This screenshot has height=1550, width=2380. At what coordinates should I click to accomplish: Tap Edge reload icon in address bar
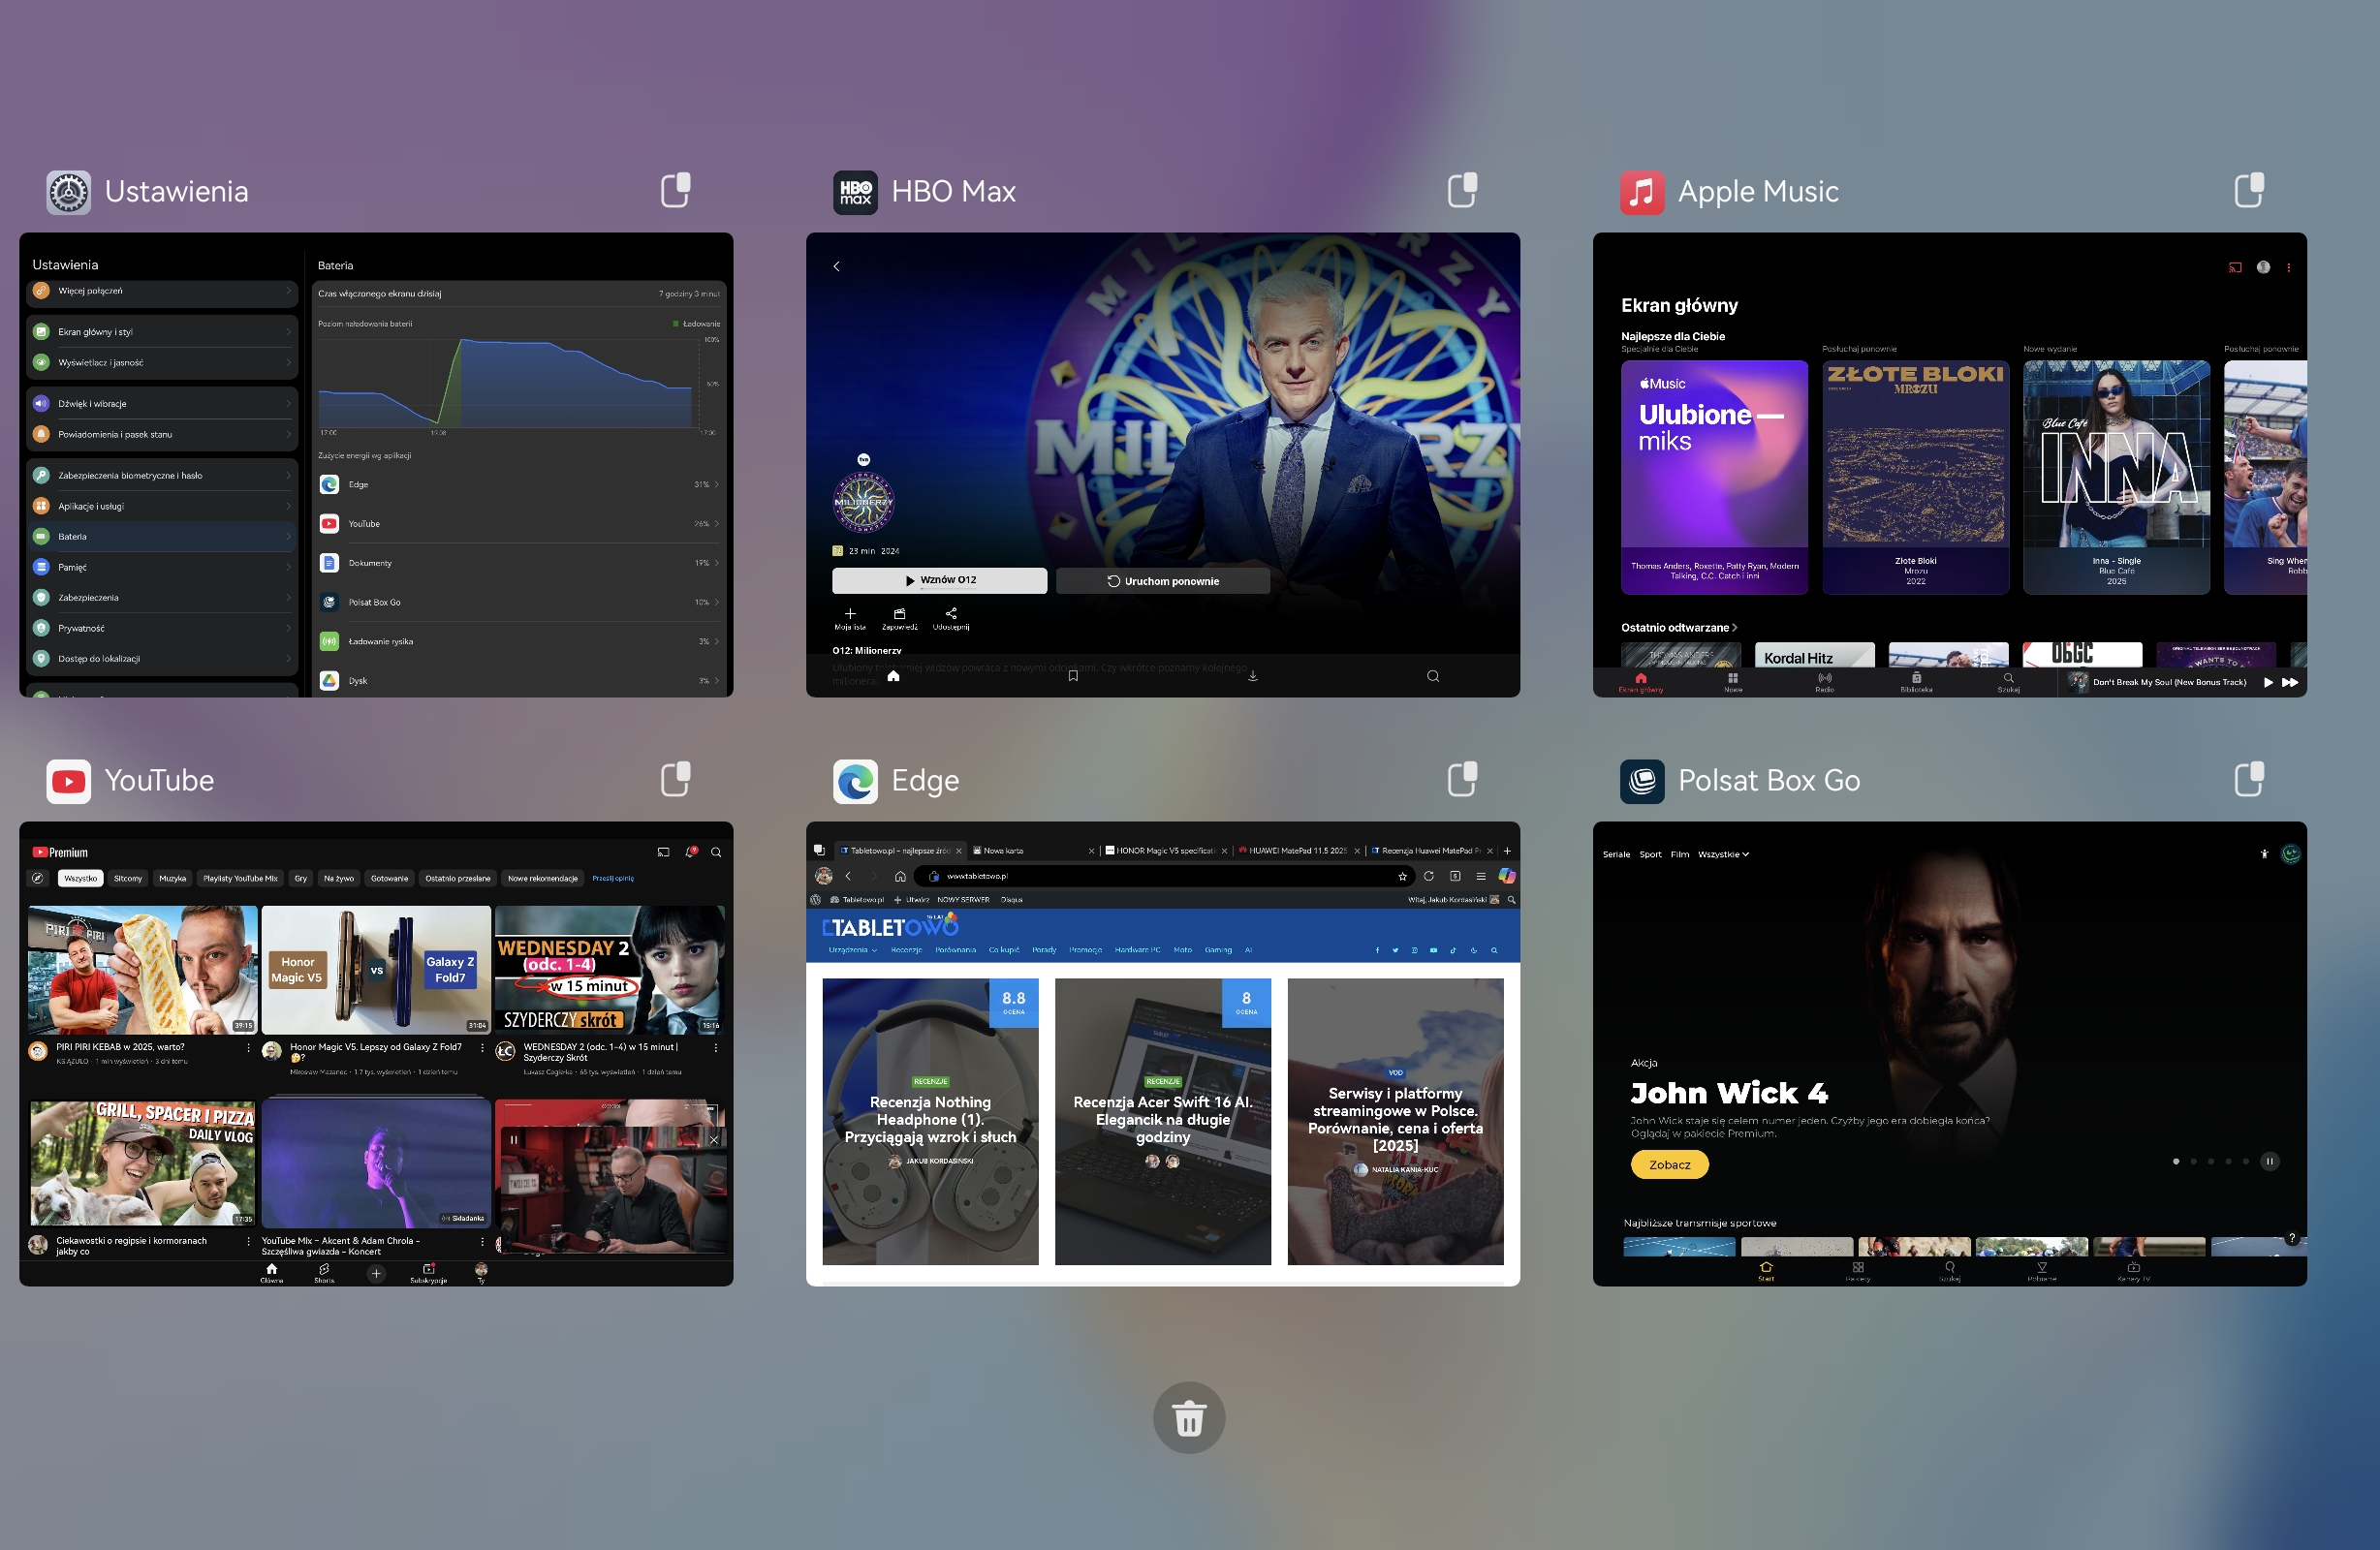point(1429,876)
